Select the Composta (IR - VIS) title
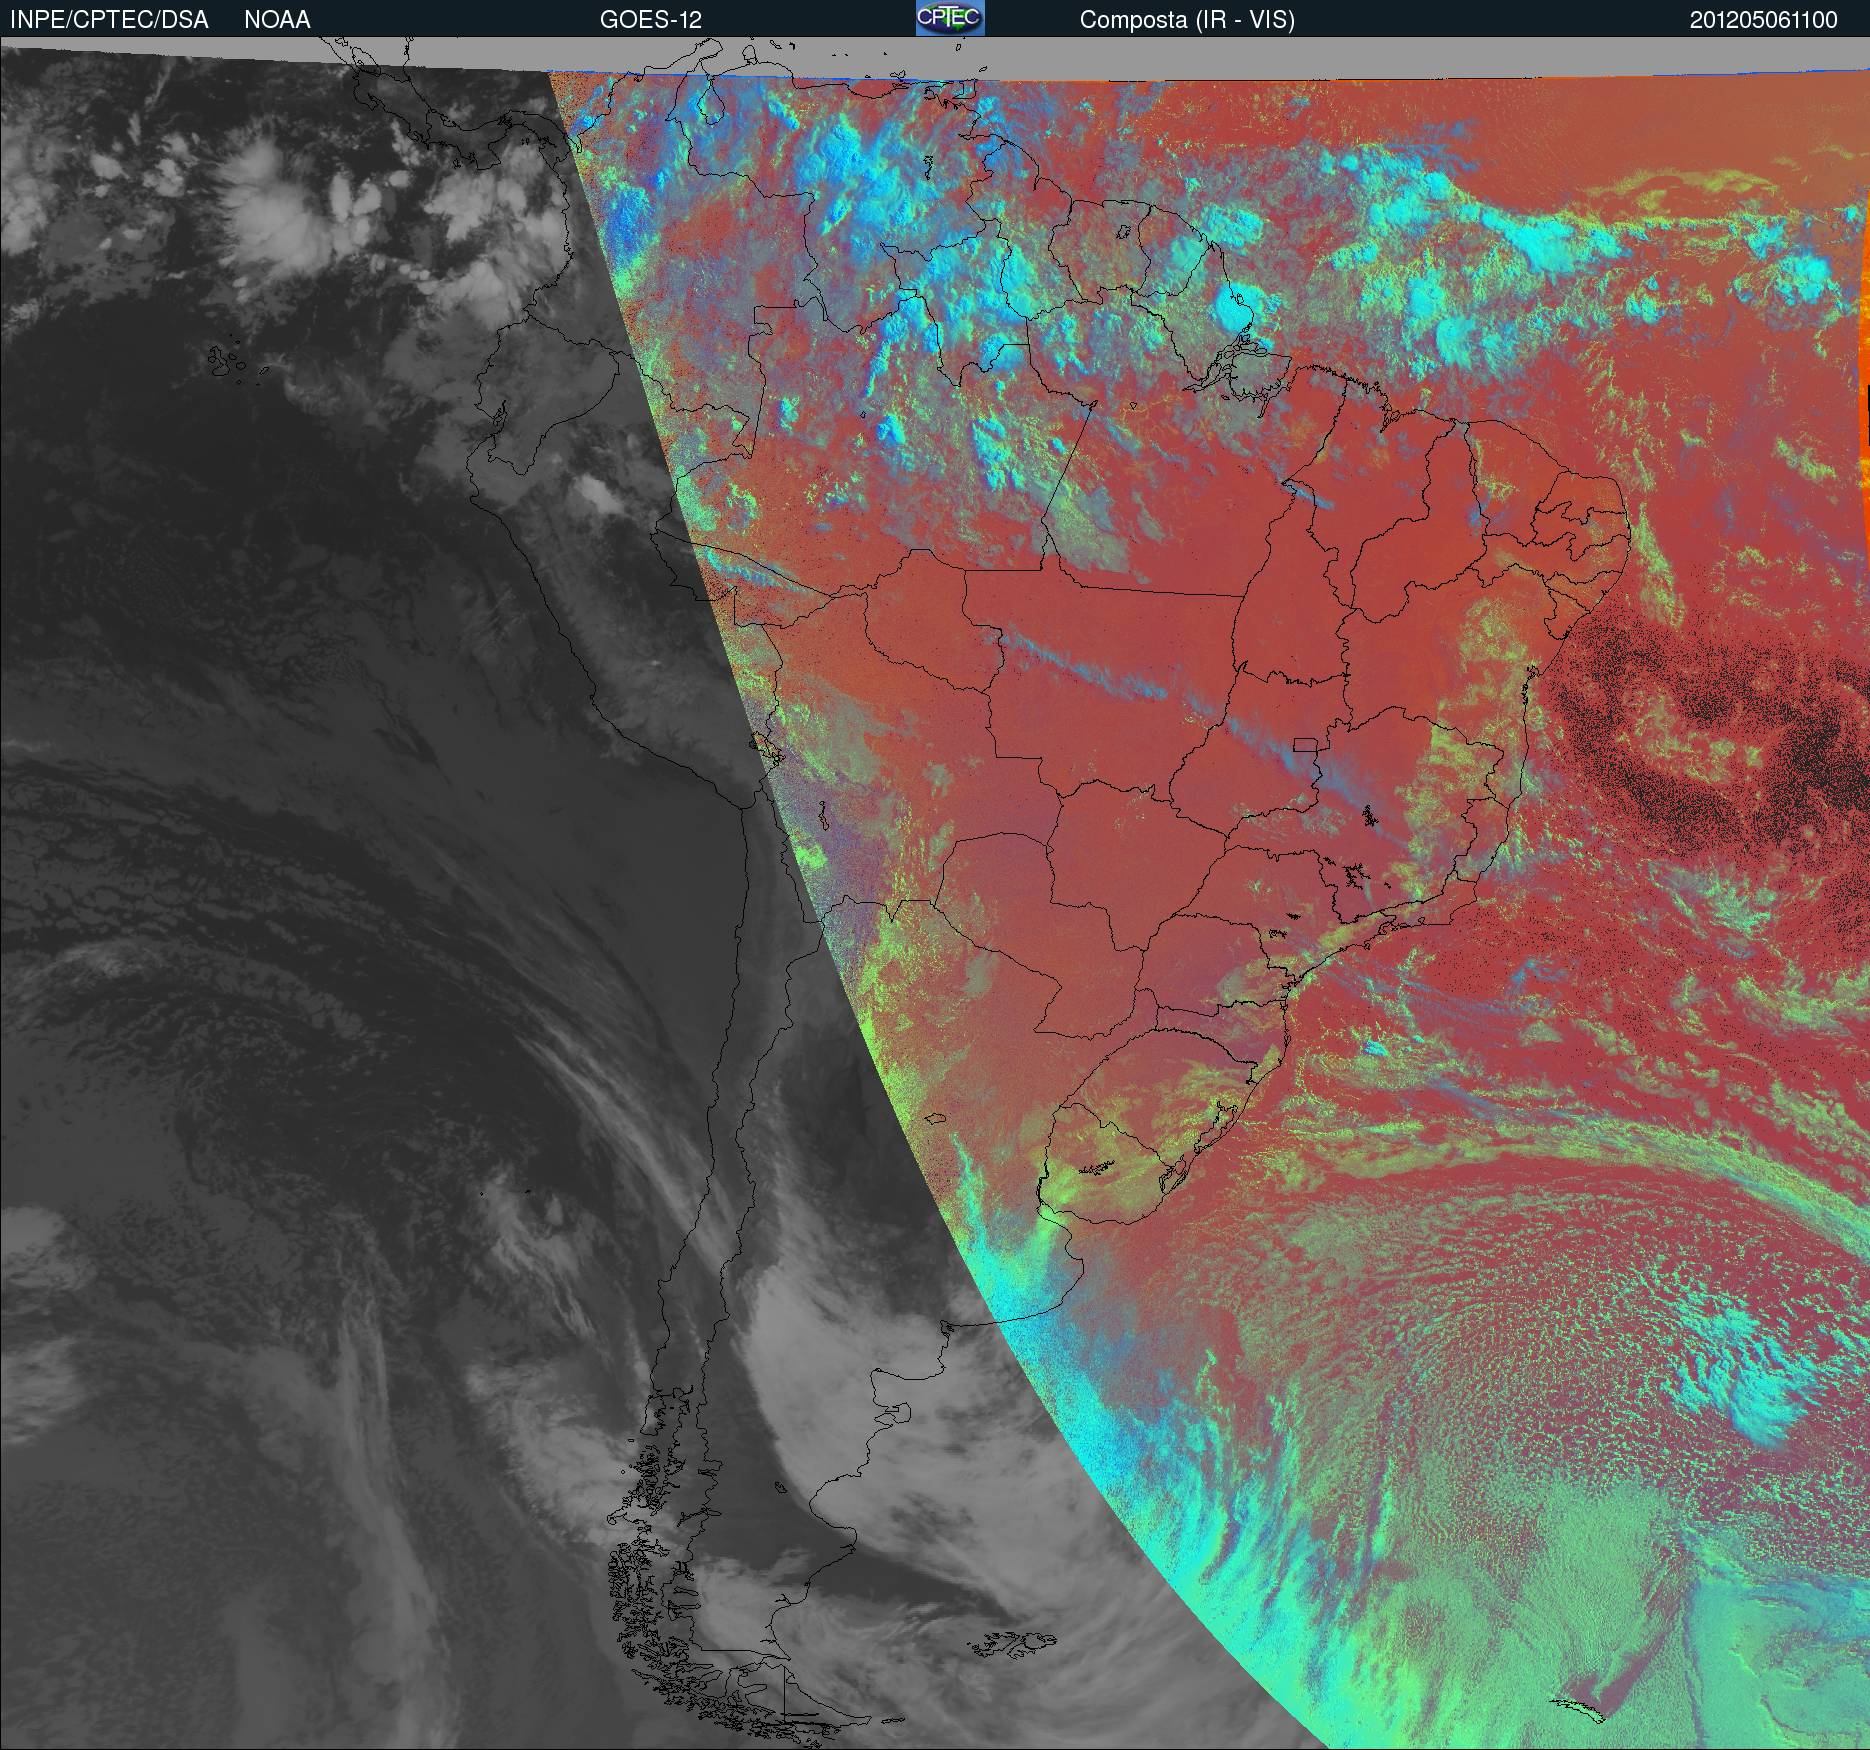1870x1750 pixels. point(1187,21)
